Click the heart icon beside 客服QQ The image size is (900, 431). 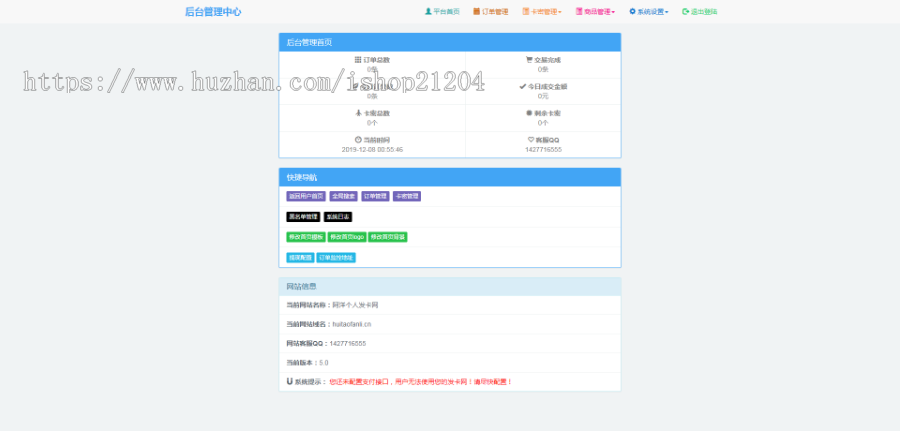(531, 139)
